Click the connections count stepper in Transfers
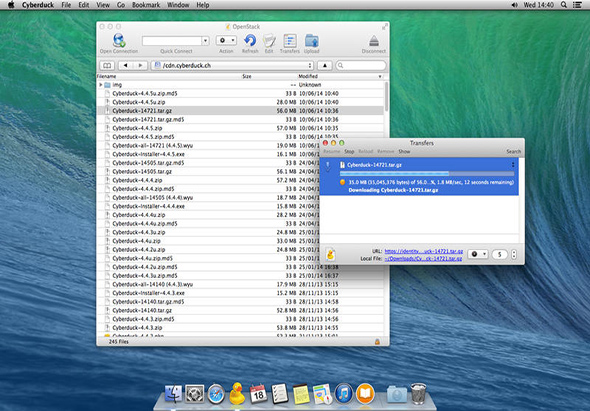This screenshot has height=411, width=590. tap(514, 254)
